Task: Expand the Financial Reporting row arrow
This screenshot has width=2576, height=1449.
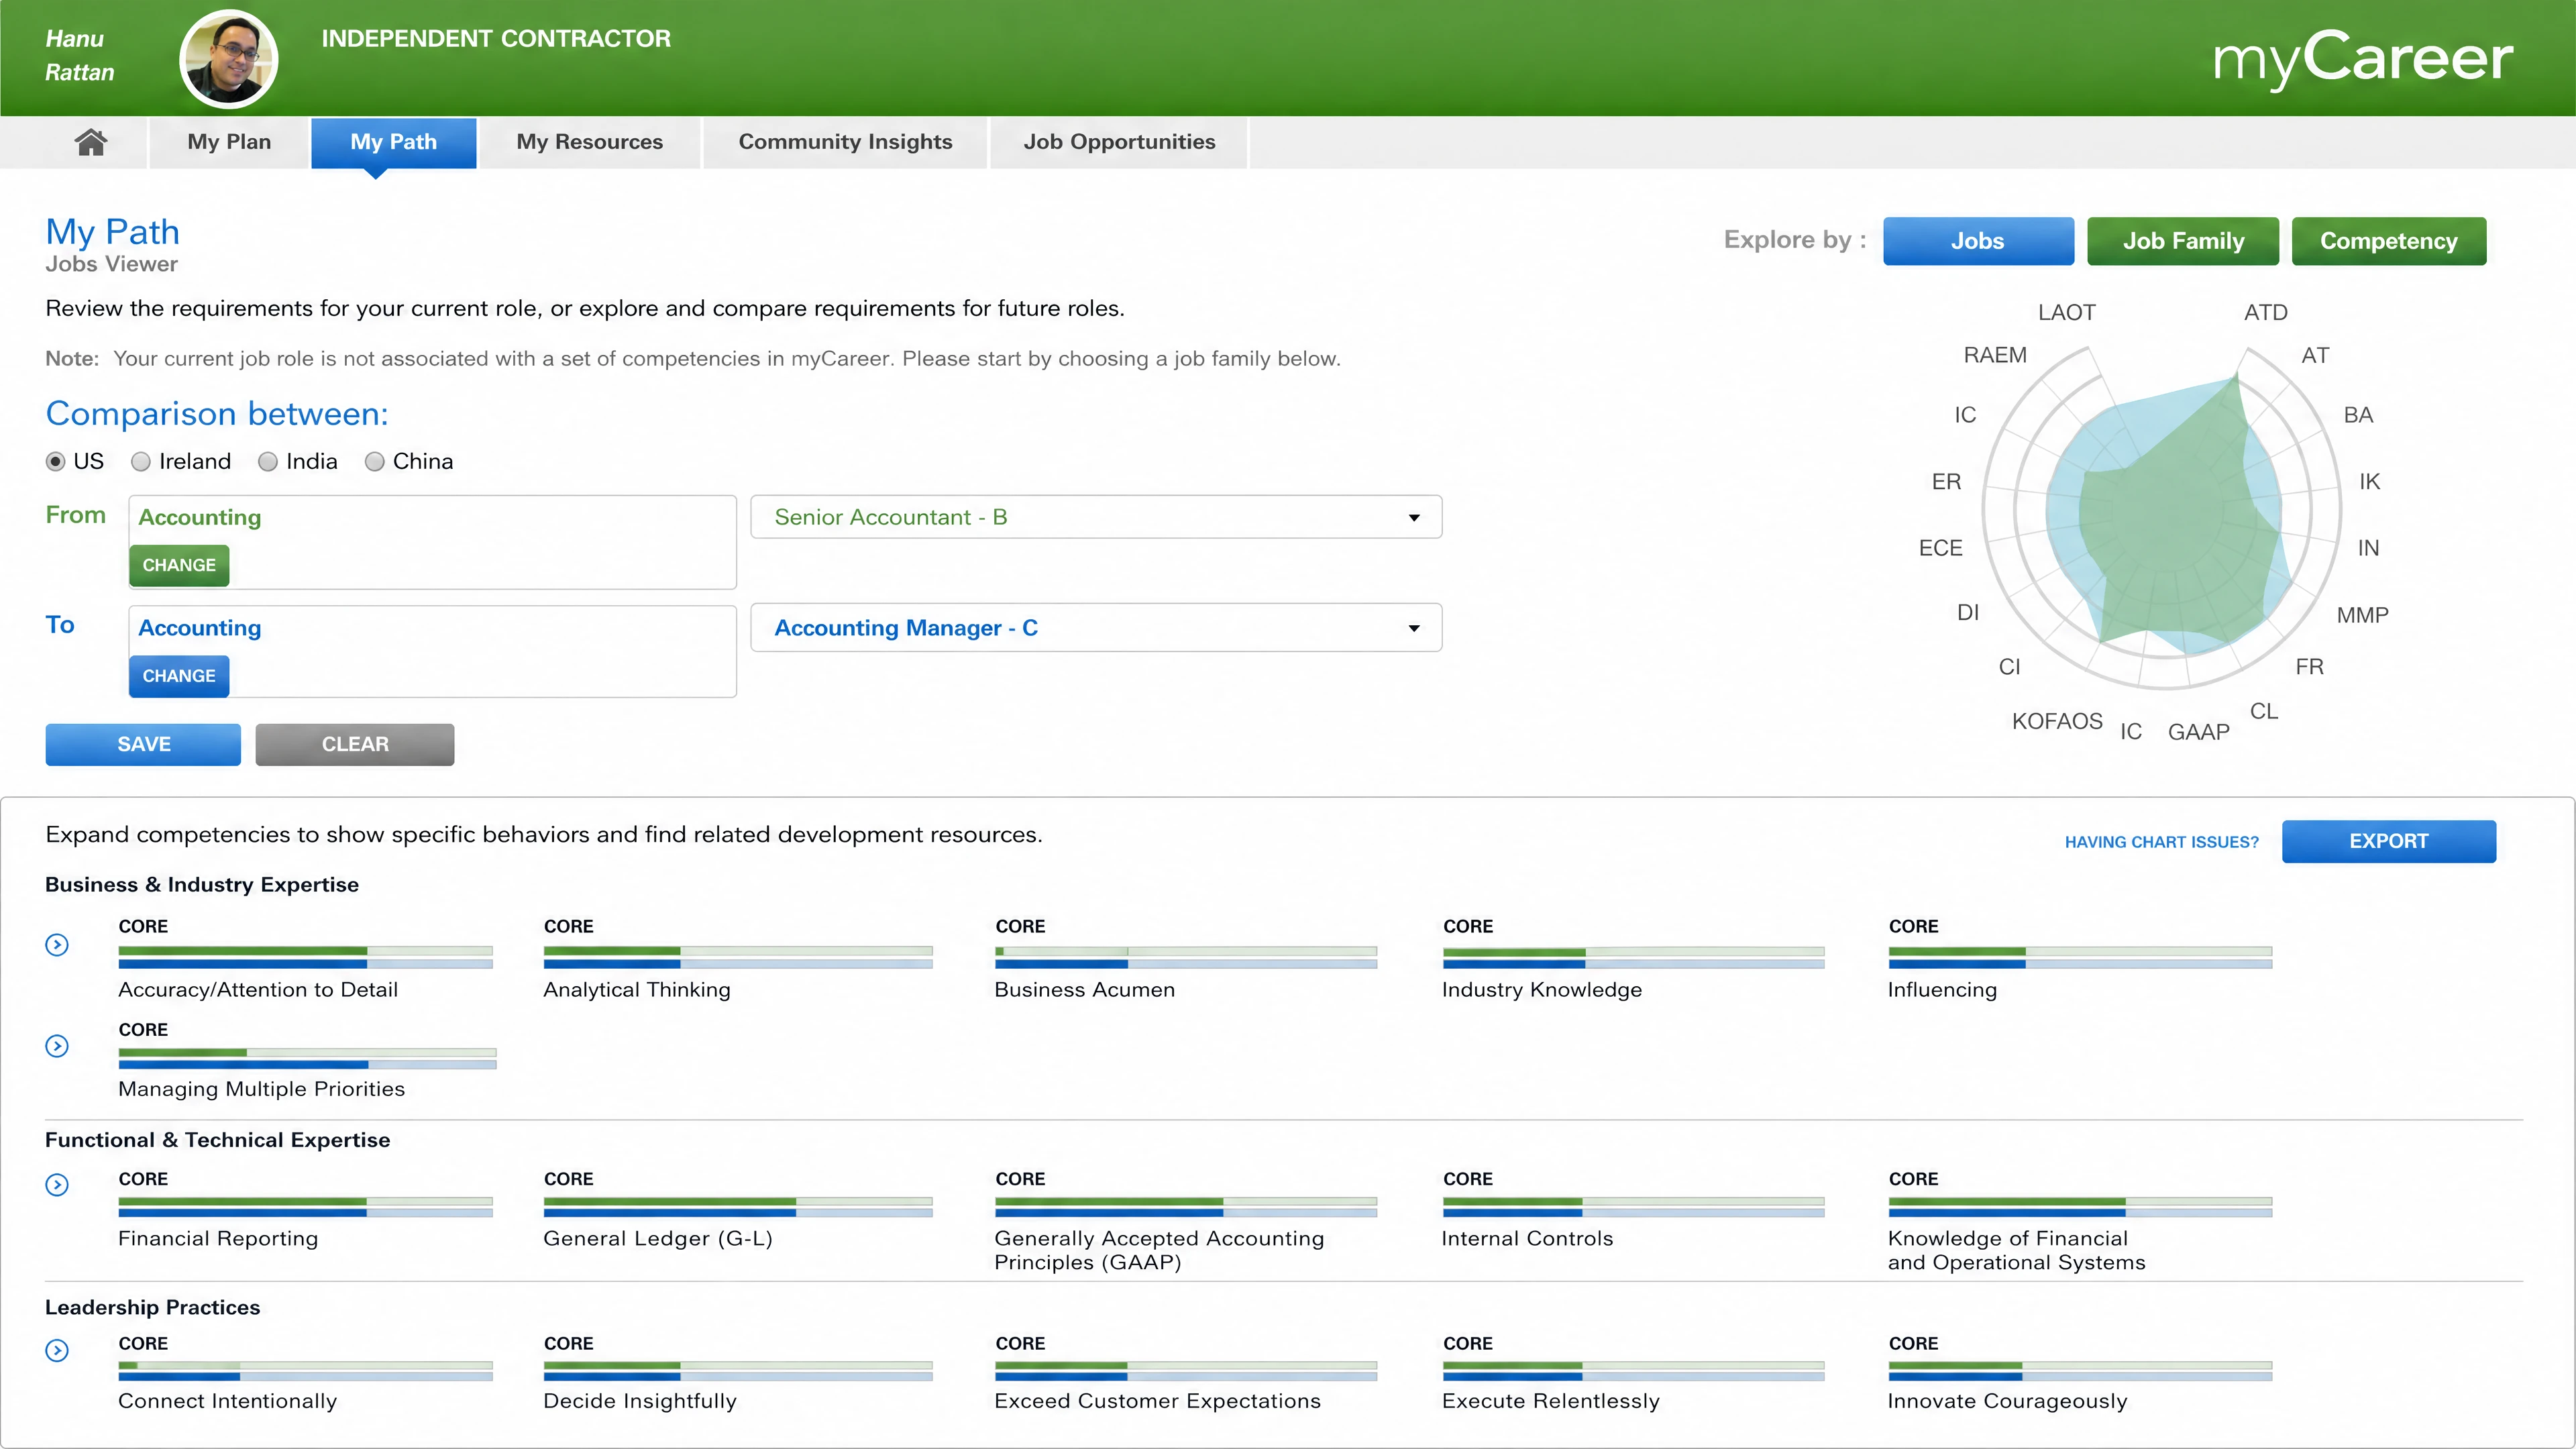Action: tap(57, 1185)
